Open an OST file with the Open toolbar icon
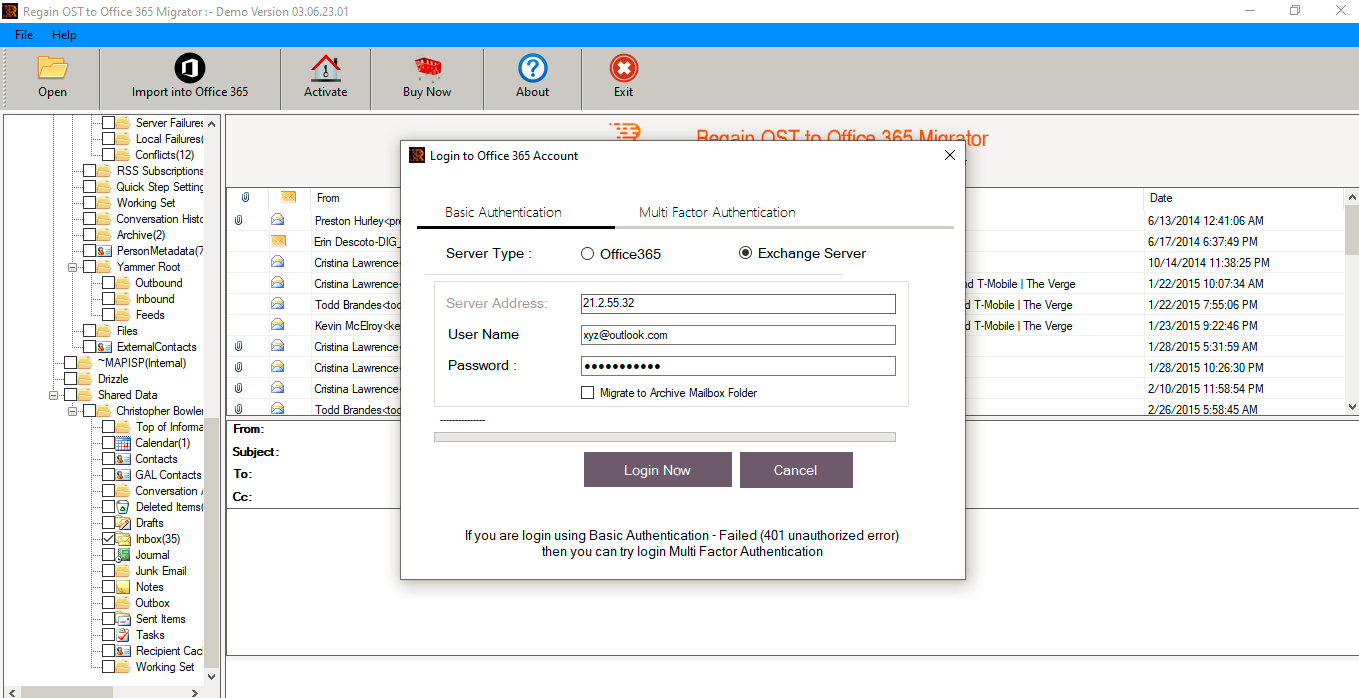 [x=52, y=68]
